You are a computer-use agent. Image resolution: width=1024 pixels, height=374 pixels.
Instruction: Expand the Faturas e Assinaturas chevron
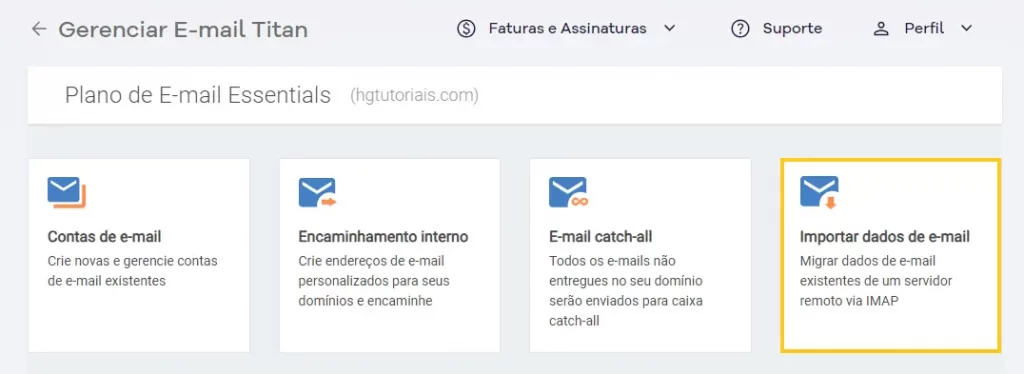pyautogui.click(x=669, y=29)
